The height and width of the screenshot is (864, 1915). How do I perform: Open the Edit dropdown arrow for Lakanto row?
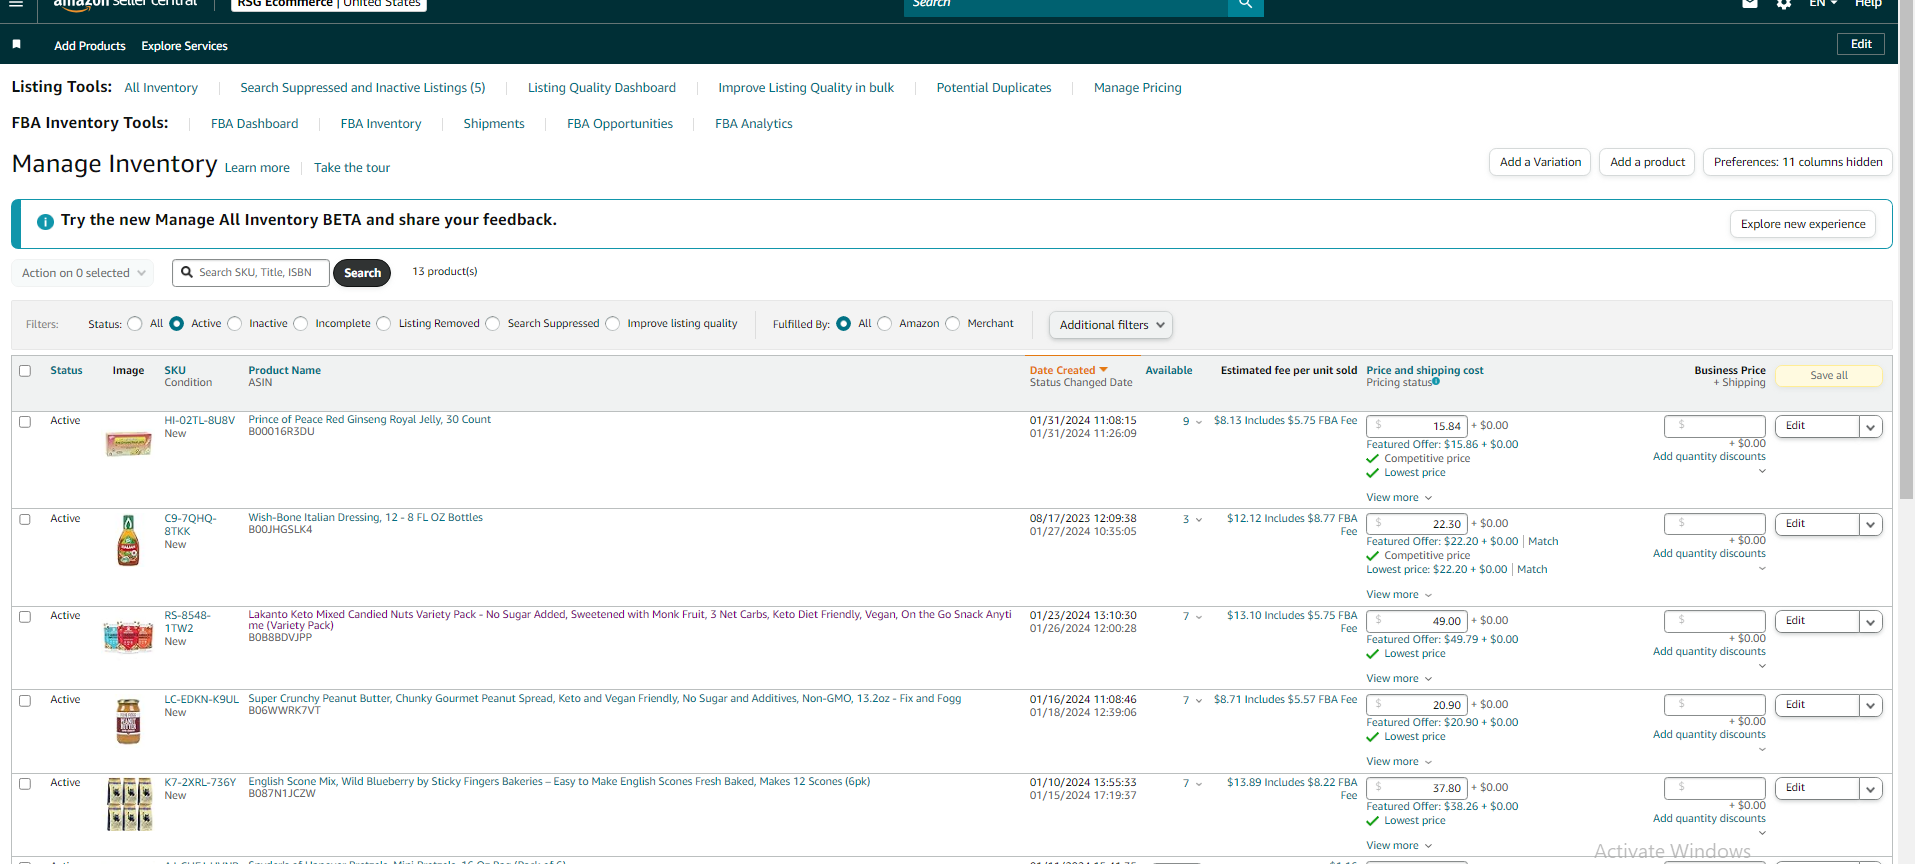pos(1870,622)
